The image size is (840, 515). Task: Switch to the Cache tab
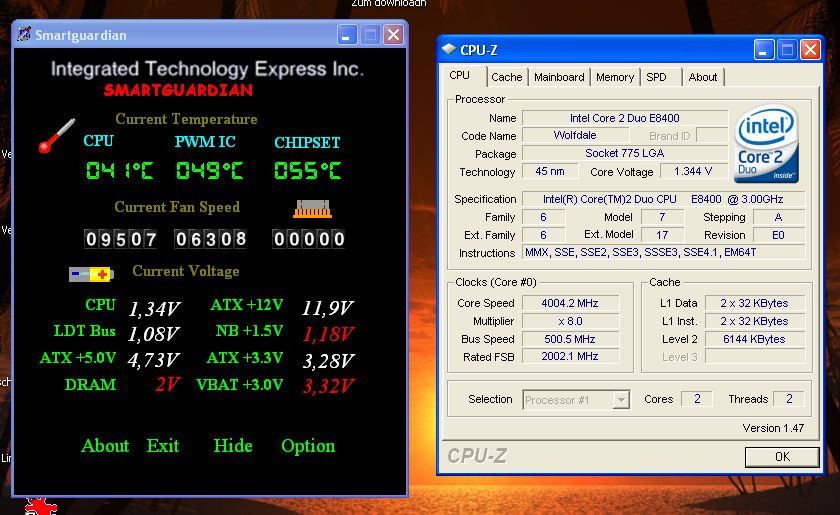pyautogui.click(x=507, y=77)
